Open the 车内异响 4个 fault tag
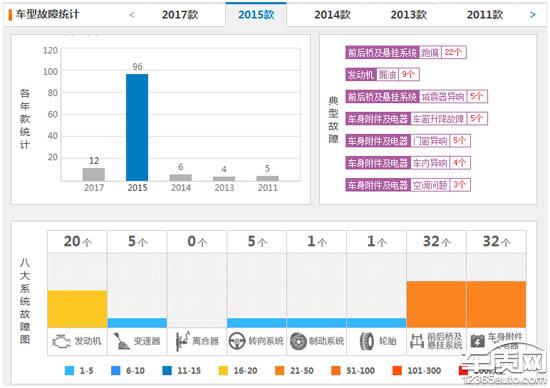Viewport: 550px width, 388px height. [408, 163]
